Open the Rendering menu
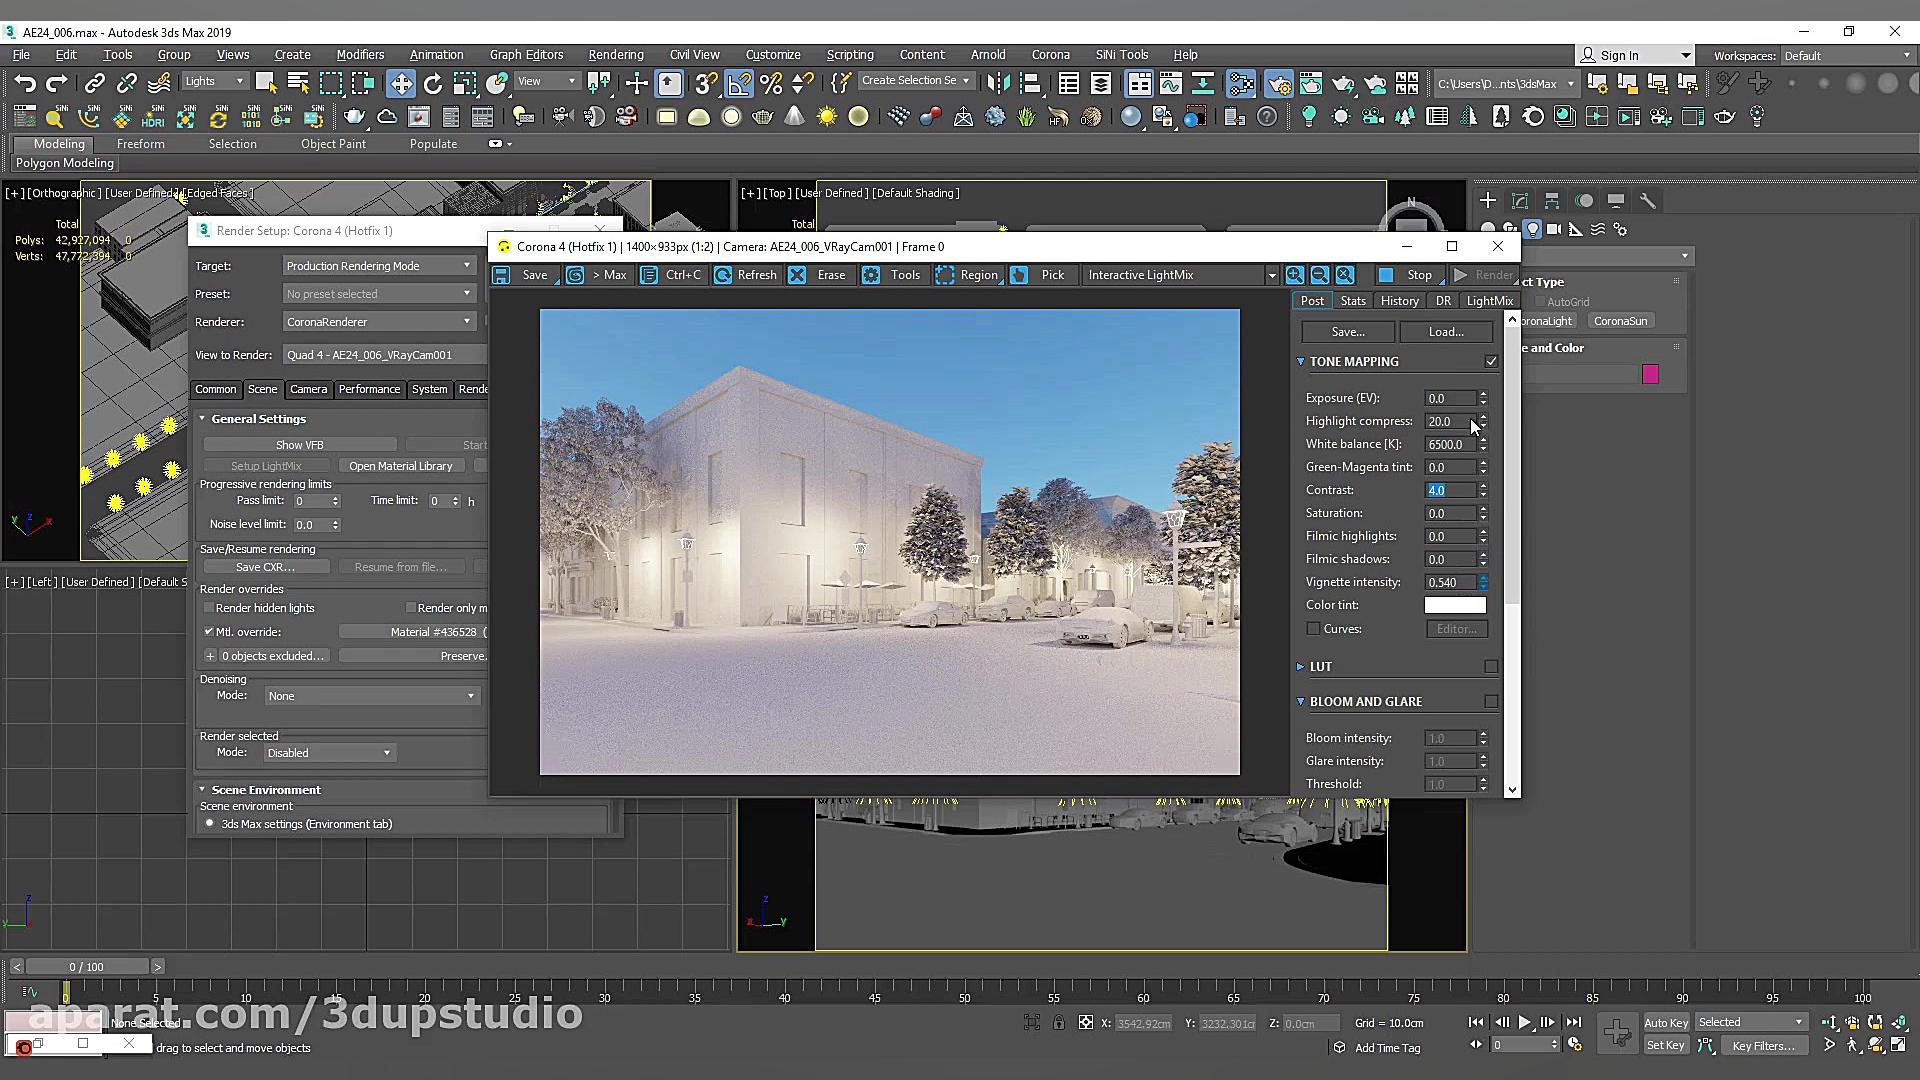Screen dimensions: 1920x1080 point(615,55)
